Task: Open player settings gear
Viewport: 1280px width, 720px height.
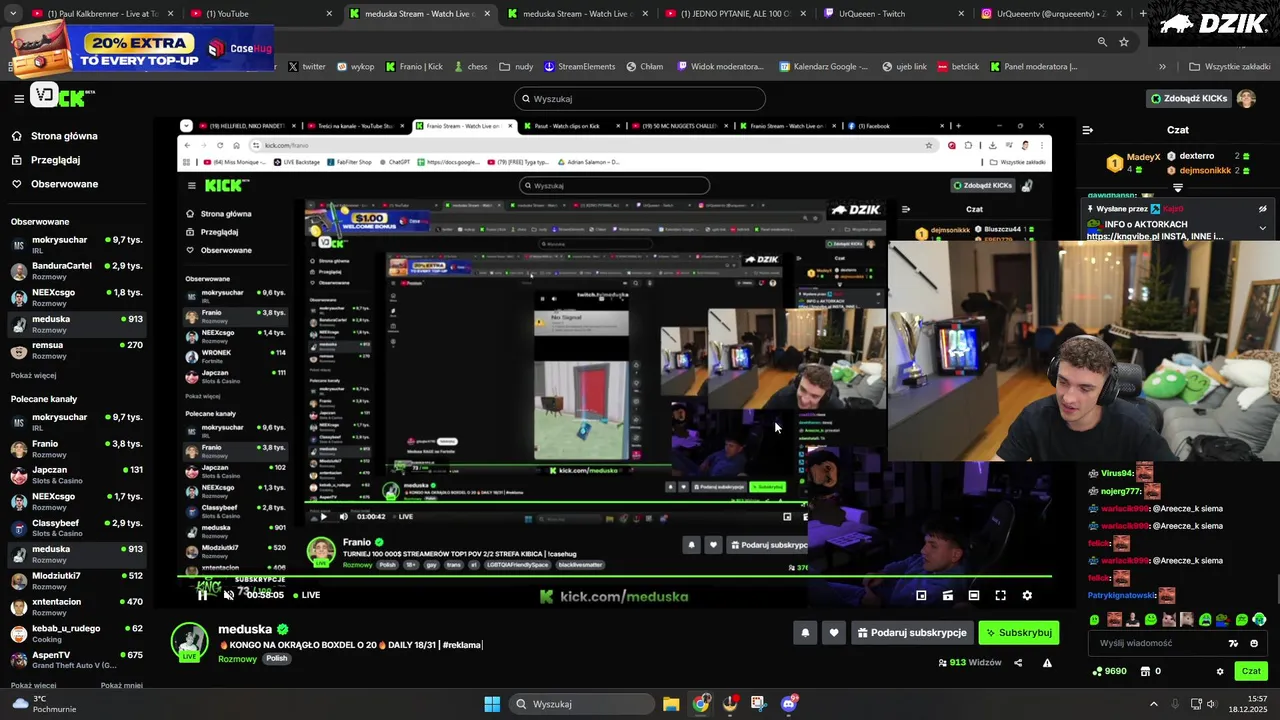Action: 1027,595
